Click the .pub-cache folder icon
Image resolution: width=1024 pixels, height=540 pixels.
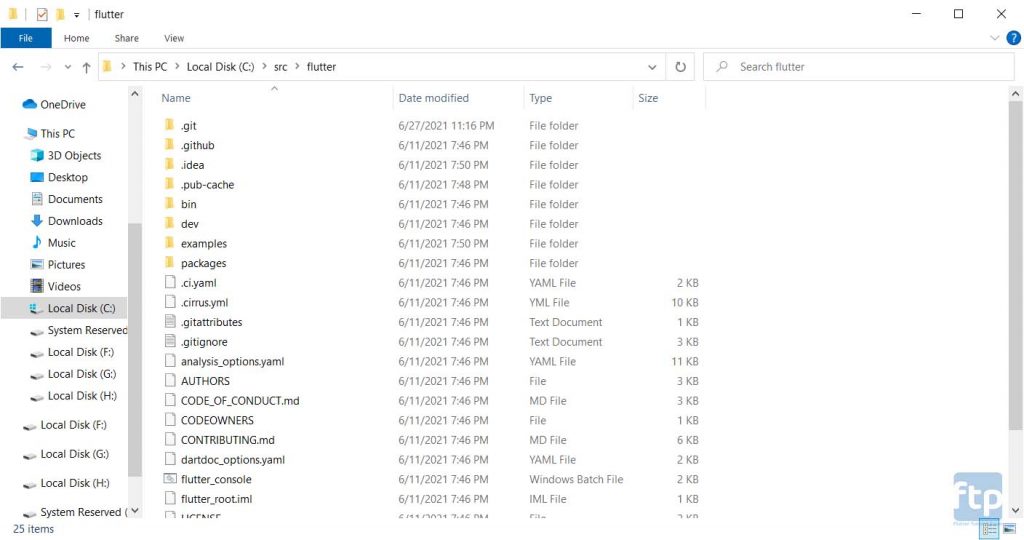tap(170, 183)
